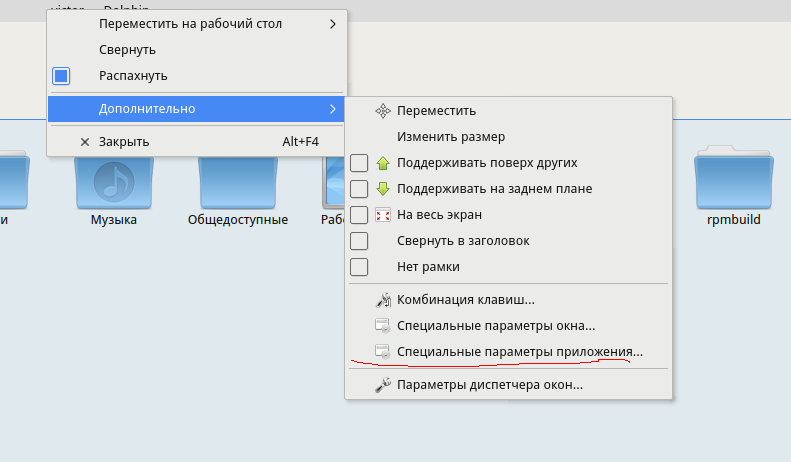Image resolution: width=791 pixels, height=462 pixels.
Task: Click the move icon beside Переместить
Action: point(383,111)
